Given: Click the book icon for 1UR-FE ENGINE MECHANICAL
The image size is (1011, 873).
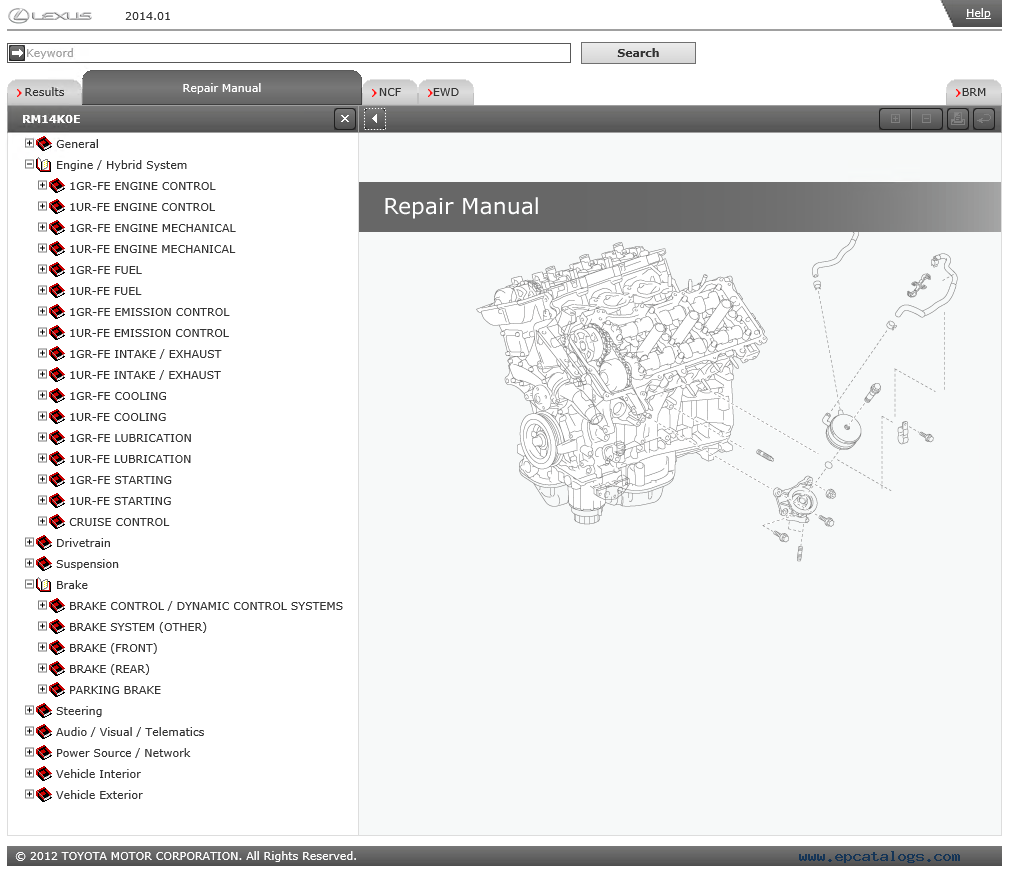Looking at the screenshot, I should click(57, 249).
